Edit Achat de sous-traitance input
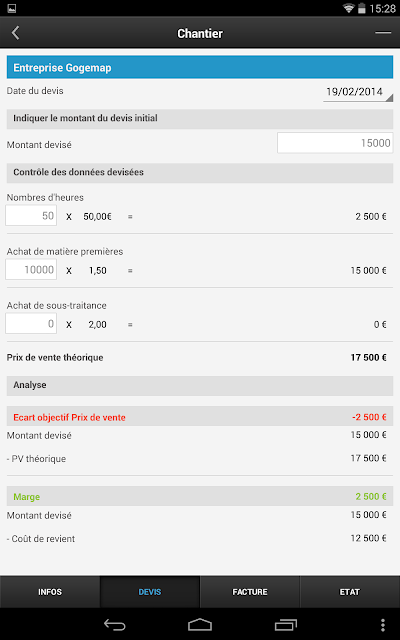This screenshot has height=640, width=400. tap(31, 324)
